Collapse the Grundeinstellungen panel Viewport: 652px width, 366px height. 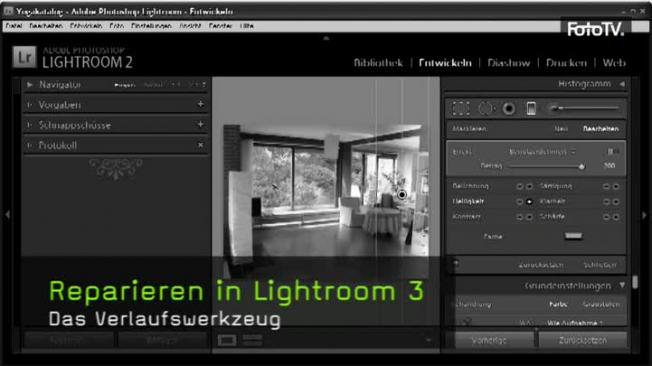pyautogui.click(x=622, y=285)
